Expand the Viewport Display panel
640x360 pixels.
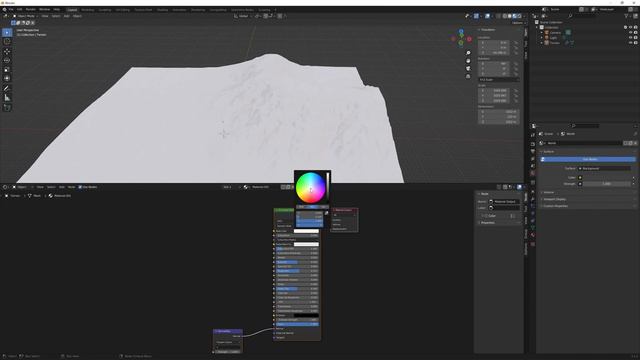pyautogui.click(x=554, y=199)
